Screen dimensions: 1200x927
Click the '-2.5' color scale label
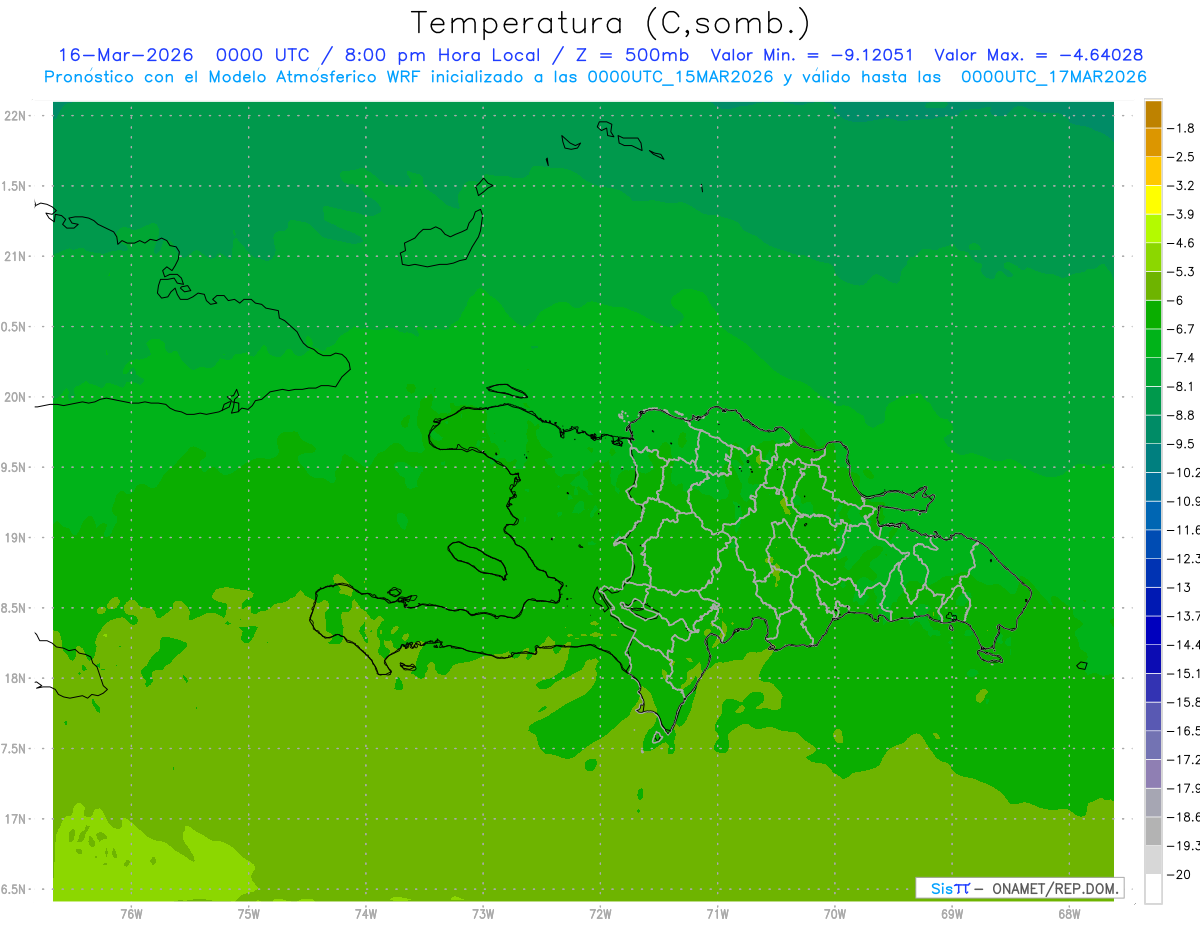tap(1183, 157)
